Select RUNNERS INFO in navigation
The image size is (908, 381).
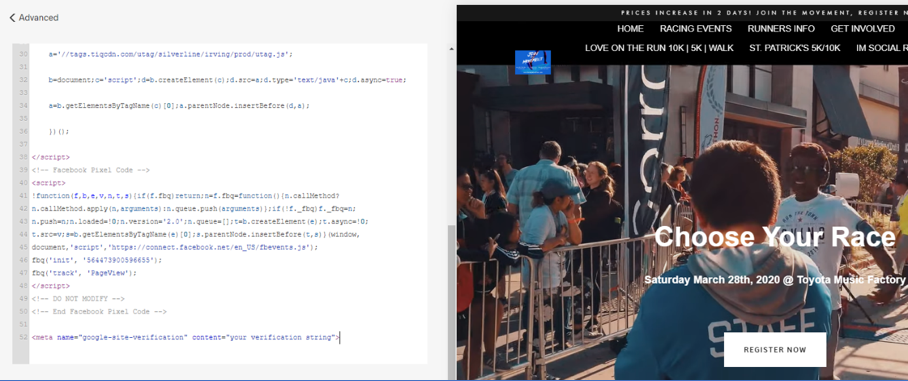click(x=781, y=28)
